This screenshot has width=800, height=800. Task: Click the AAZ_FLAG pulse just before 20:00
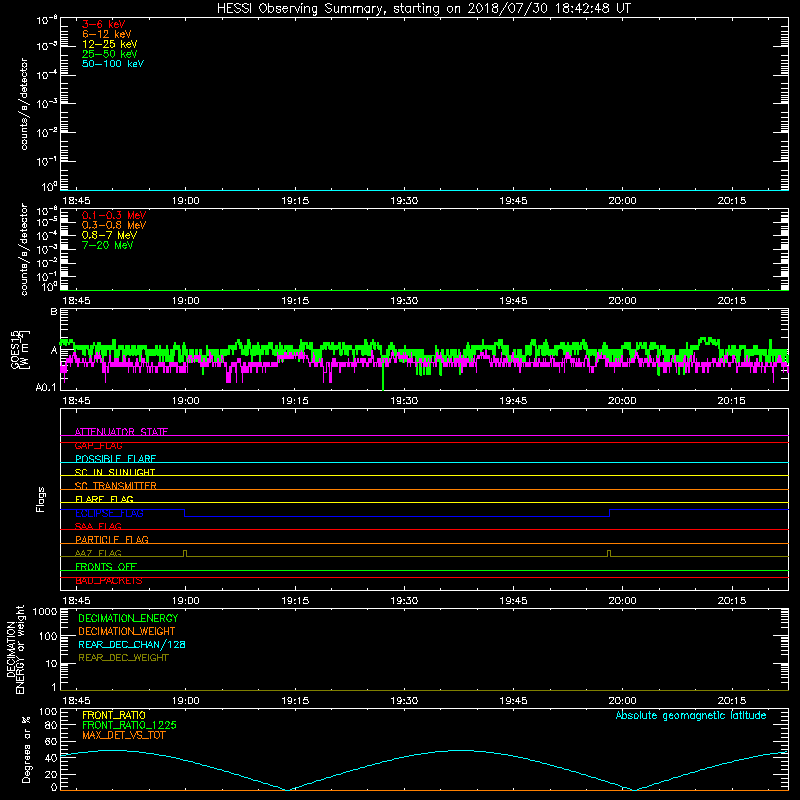pos(609,554)
